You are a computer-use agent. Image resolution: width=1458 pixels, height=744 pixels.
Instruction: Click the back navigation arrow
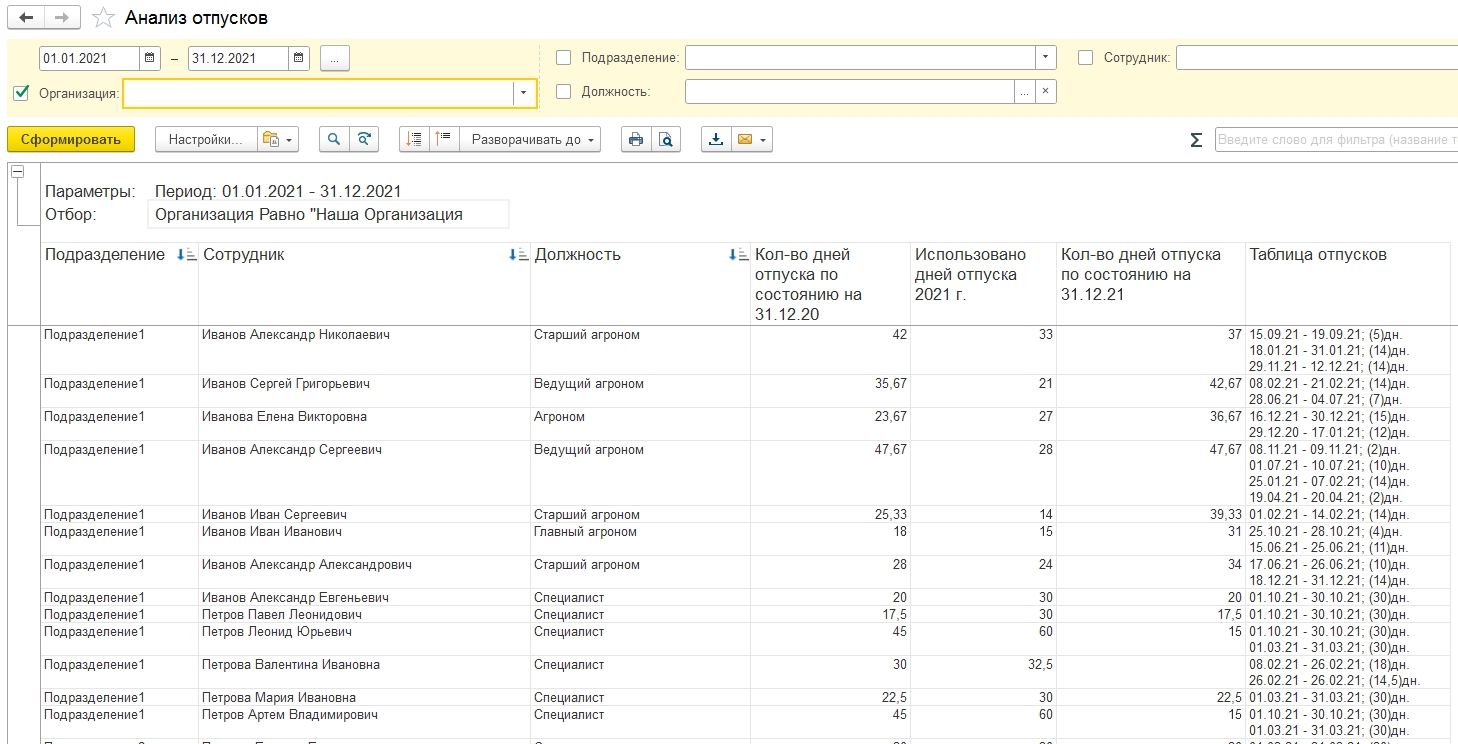coord(26,18)
